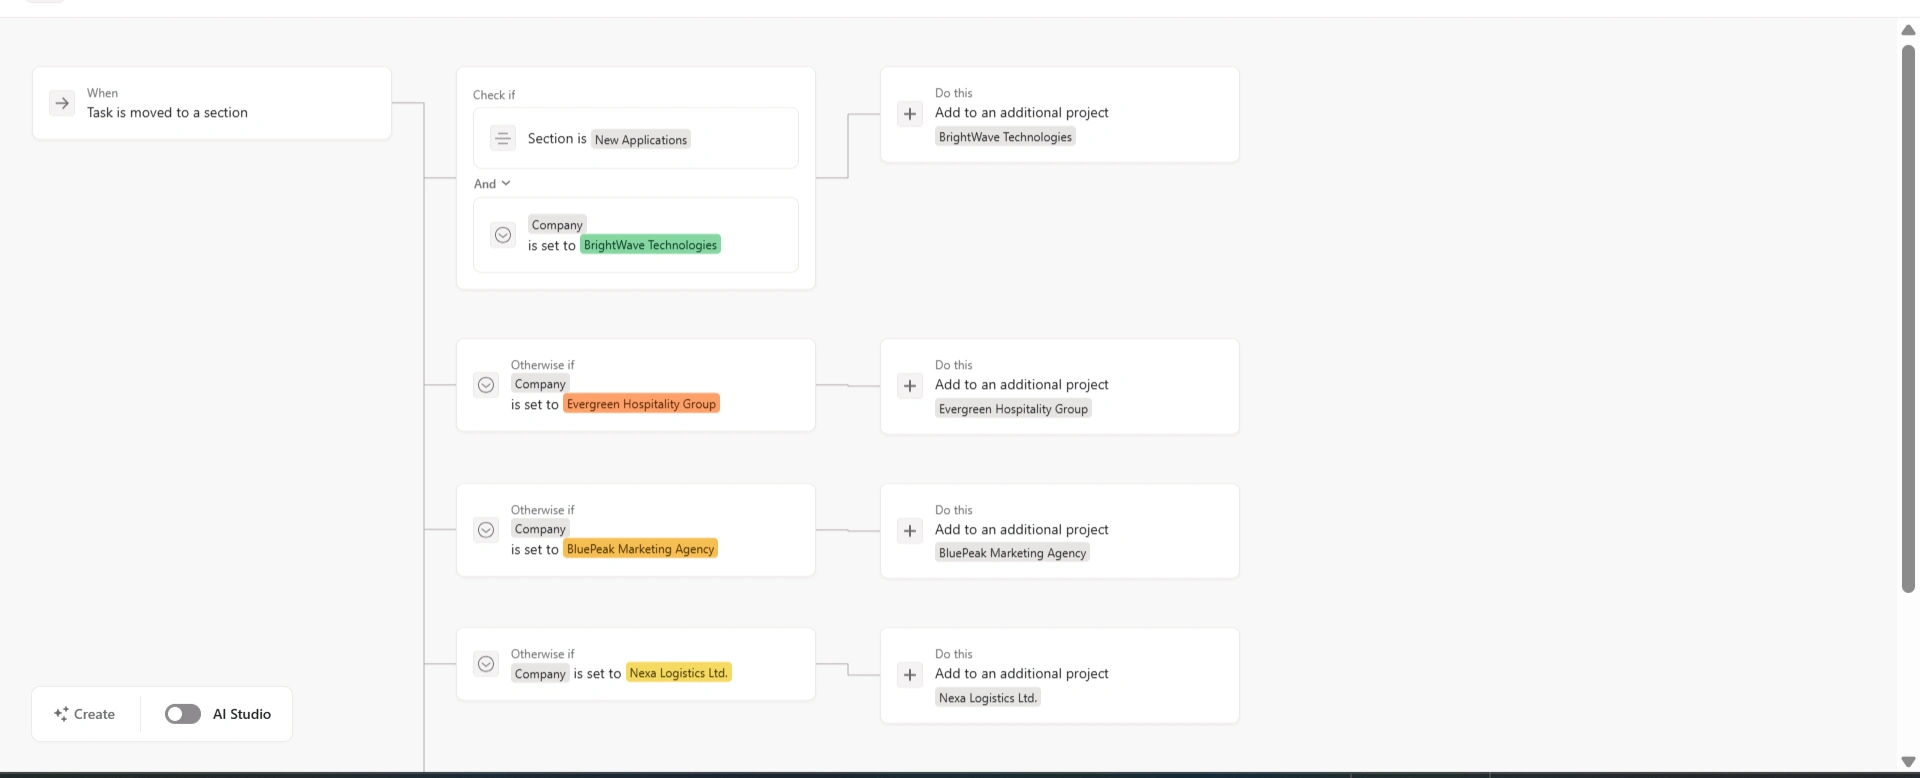Select the New Applications section tag
The height and width of the screenshot is (778, 1920).
pyautogui.click(x=640, y=140)
